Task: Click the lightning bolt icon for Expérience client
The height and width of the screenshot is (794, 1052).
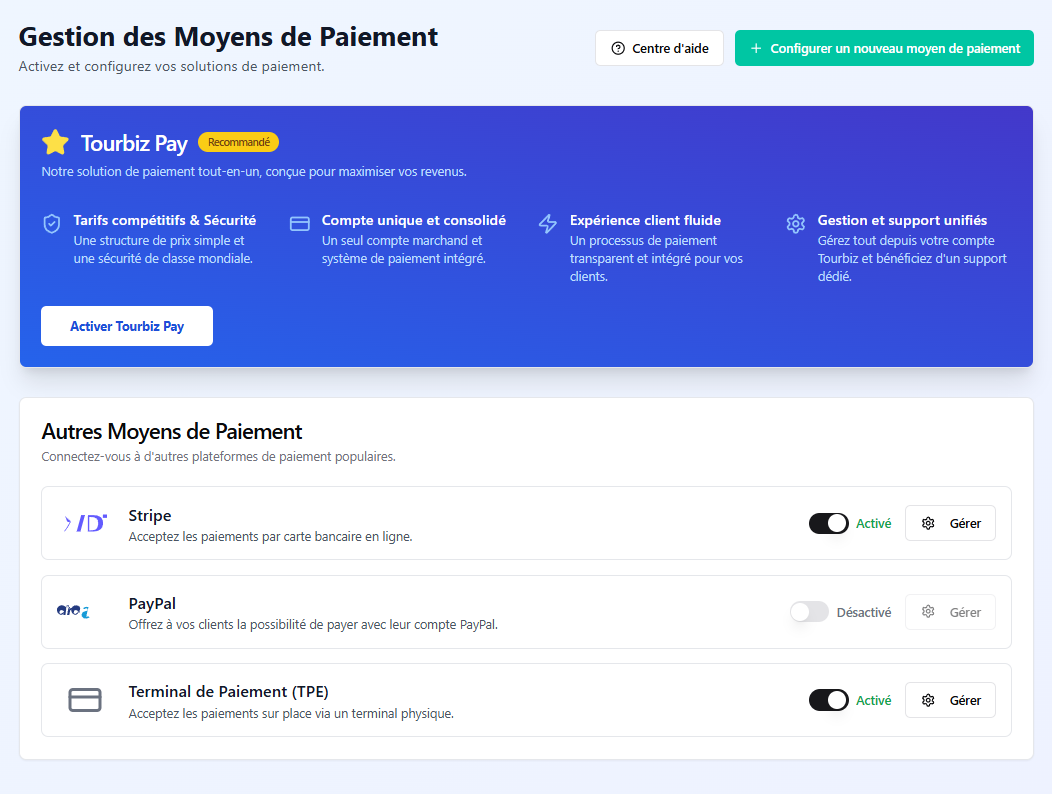Action: [548, 223]
